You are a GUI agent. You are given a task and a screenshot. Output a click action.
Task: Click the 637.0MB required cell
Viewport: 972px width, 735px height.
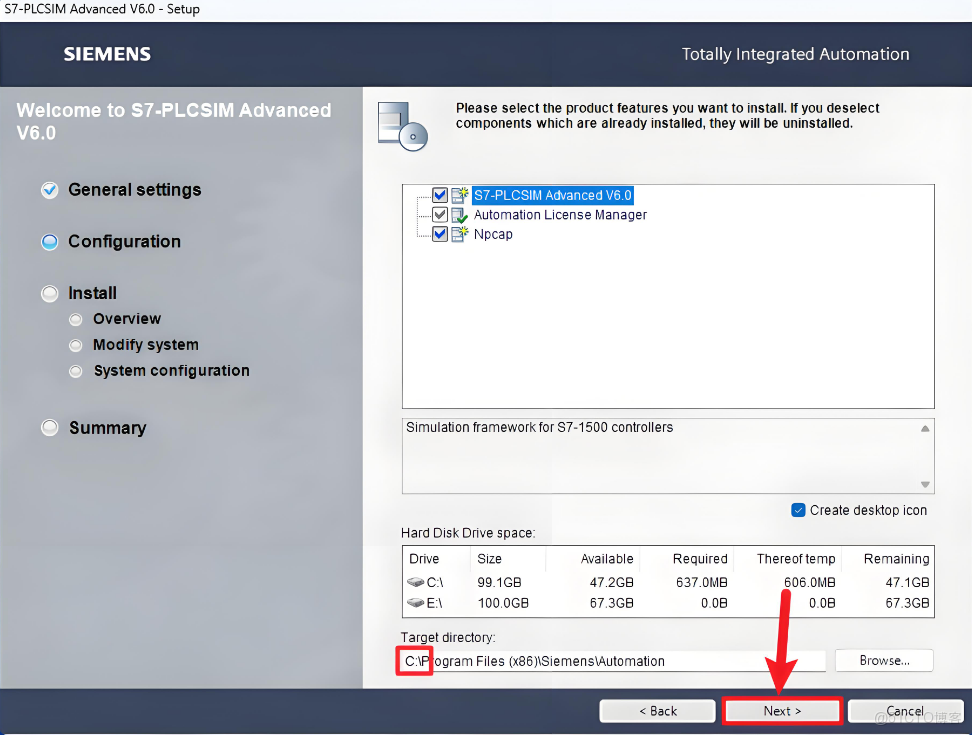(x=701, y=583)
